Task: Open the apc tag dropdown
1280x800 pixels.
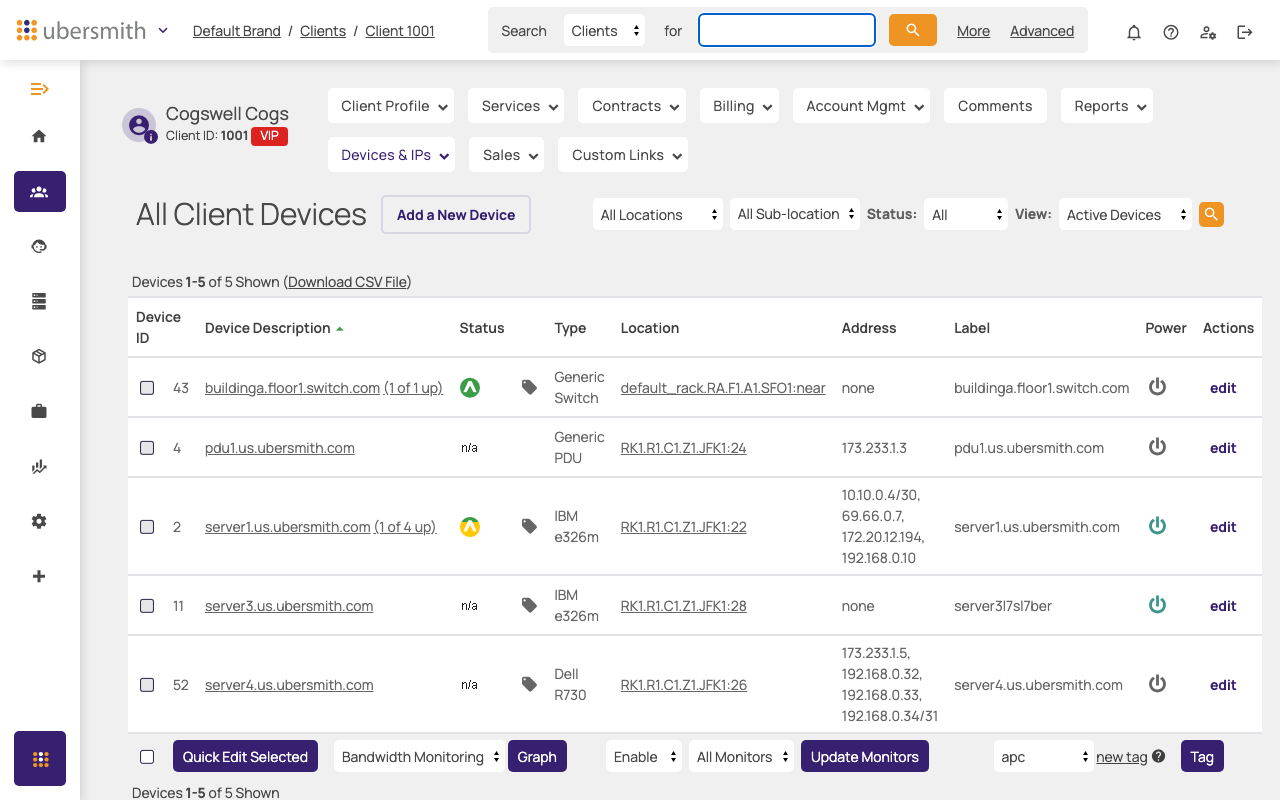Action: coord(1043,756)
